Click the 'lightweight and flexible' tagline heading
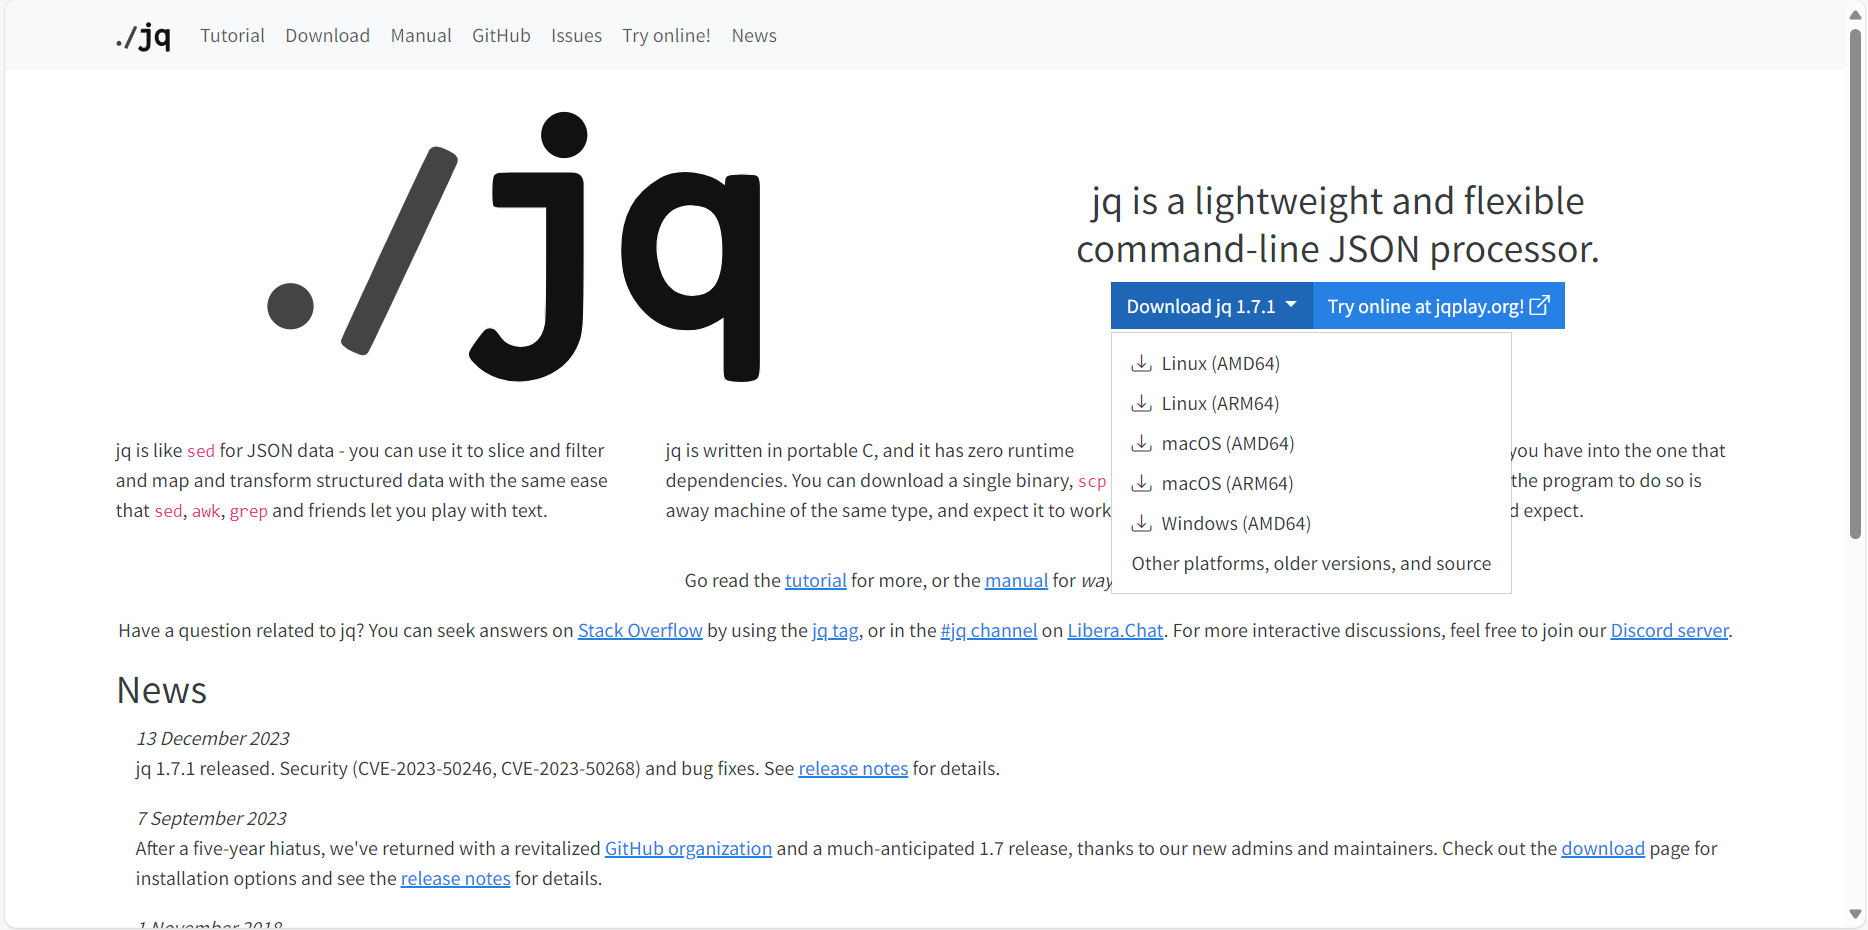The width and height of the screenshot is (1868, 930). pyautogui.click(x=1338, y=225)
